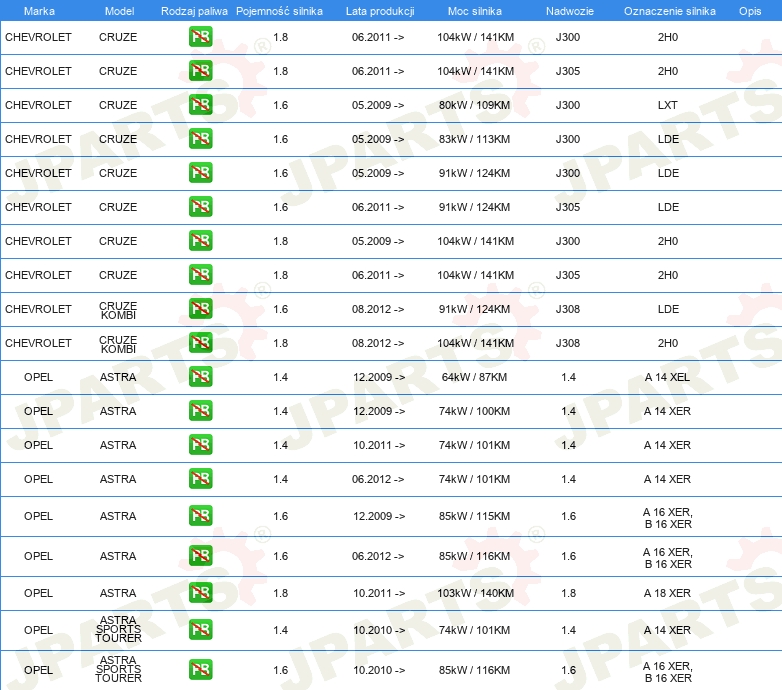Click the 10.2011 date in the Astra 1.8 row
The width and height of the screenshot is (782, 690).
pyautogui.click(x=379, y=593)
